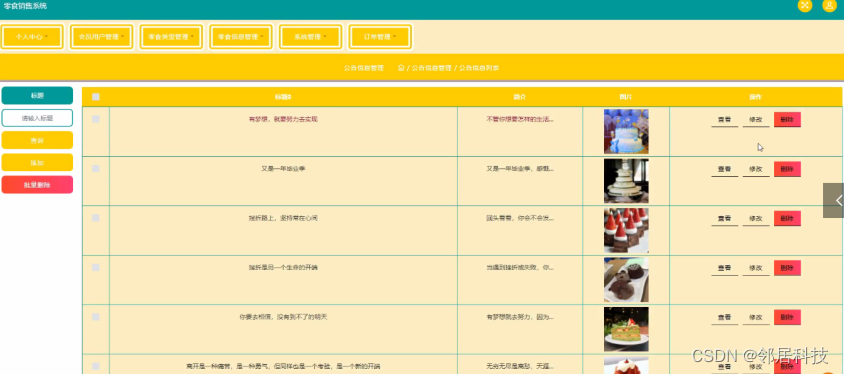844x374 pixels.
Task: Check the row 有梦想，就要努力去实现
Action: 96,119
